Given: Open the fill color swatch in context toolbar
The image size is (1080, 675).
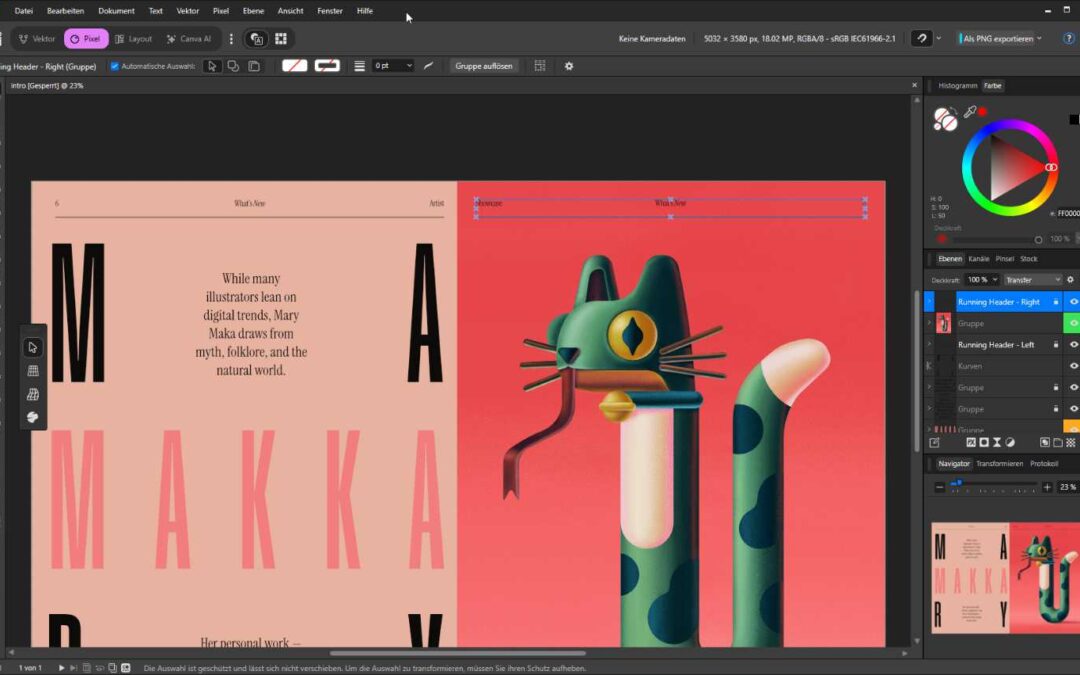Looking at the screenshot, I should 295,66.
